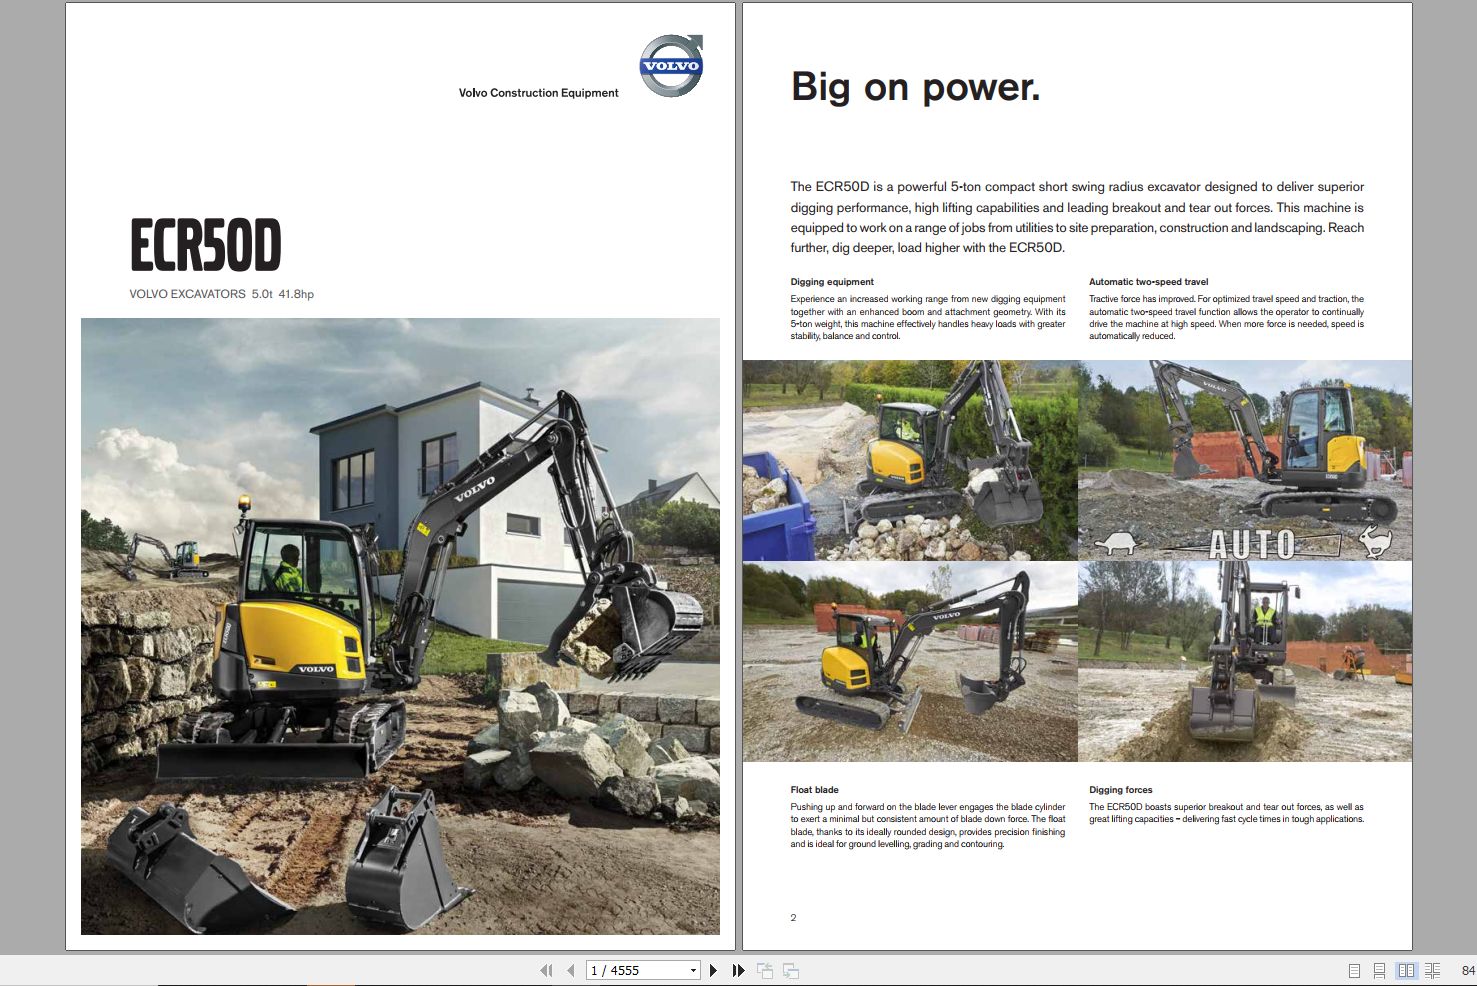Screen dimensions: 1477x986
Task: Click the AUTO two-speed travel photo
Action: [1245, 460]
